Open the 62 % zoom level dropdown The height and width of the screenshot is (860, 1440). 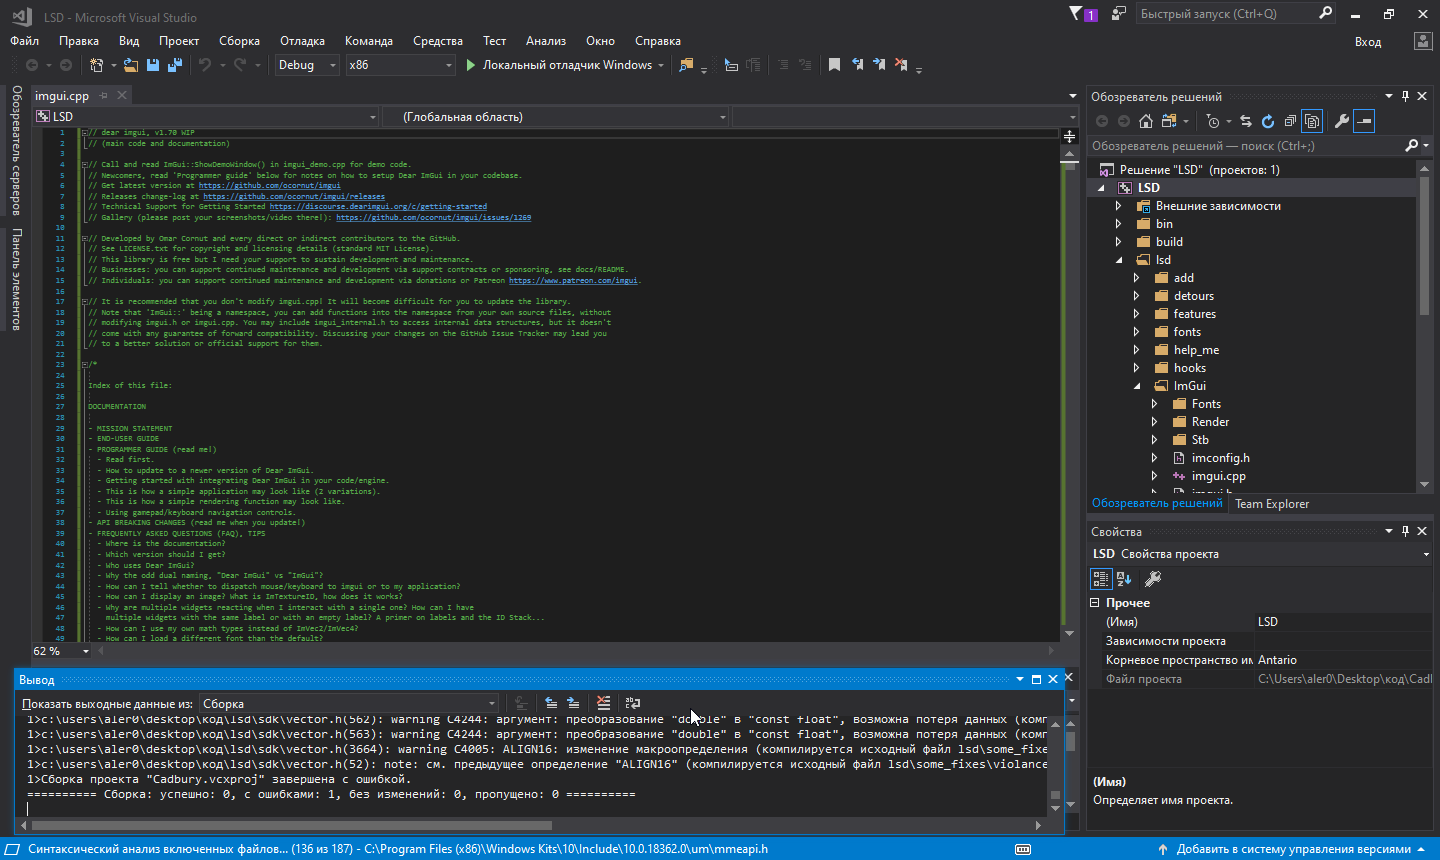coord(86,651)
